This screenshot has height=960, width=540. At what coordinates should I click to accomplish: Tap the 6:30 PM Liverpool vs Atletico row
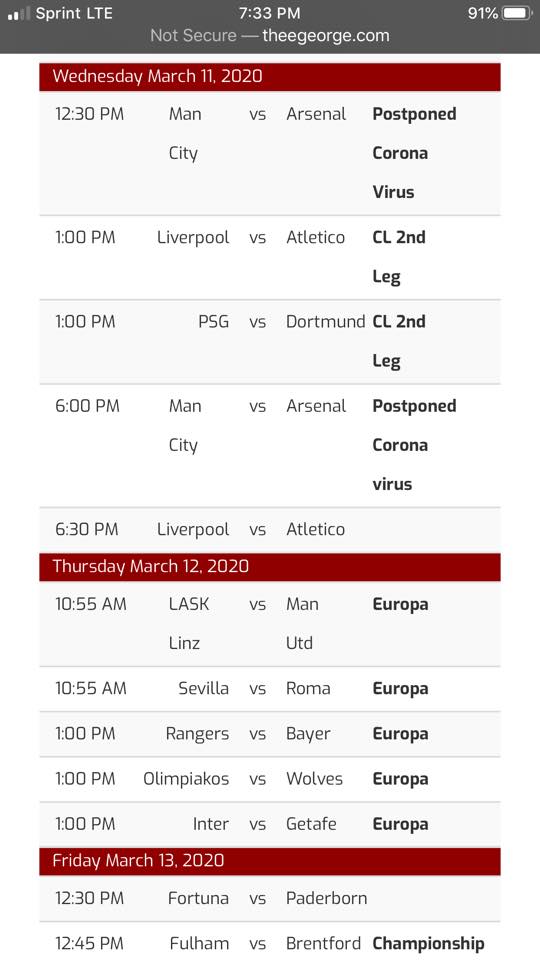[270, 530]
